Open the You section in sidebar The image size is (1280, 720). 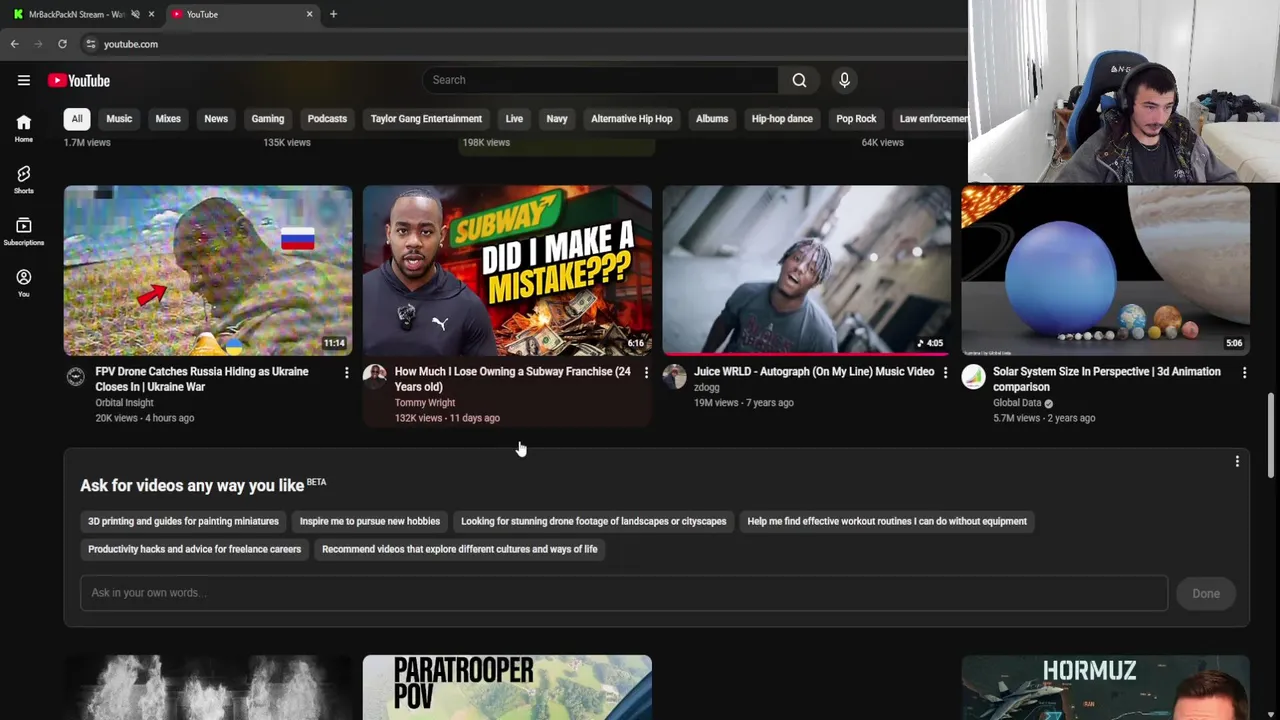(x=23, y=284)
